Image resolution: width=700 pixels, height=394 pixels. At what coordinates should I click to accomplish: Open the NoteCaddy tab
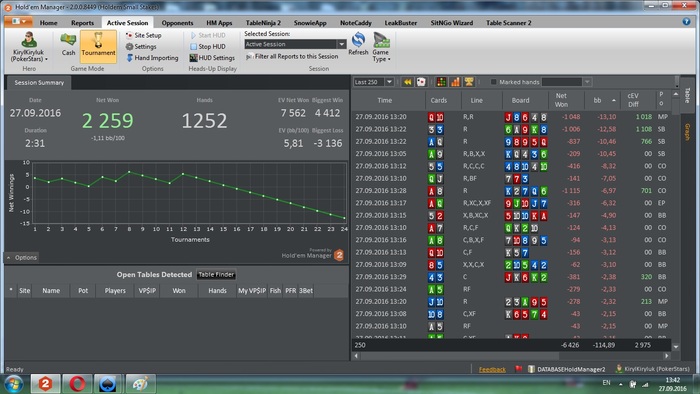tap(356, 23)
